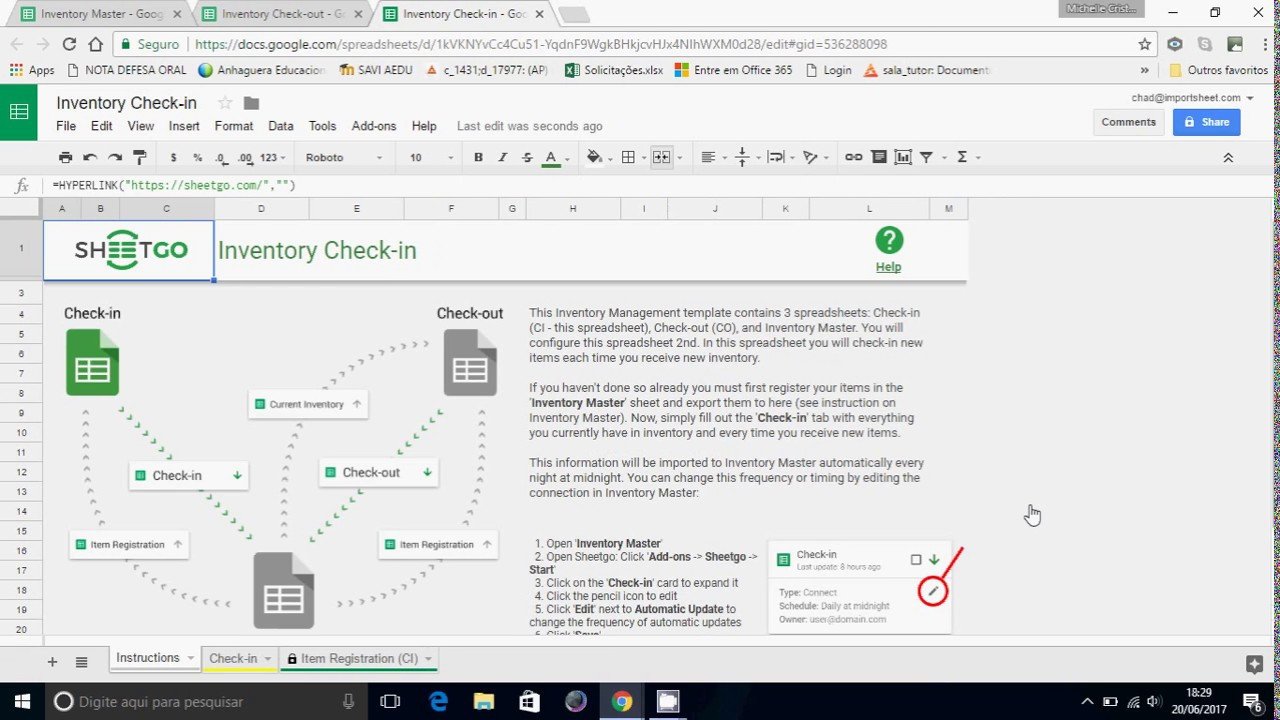Increase decimal places

point(245,157)
